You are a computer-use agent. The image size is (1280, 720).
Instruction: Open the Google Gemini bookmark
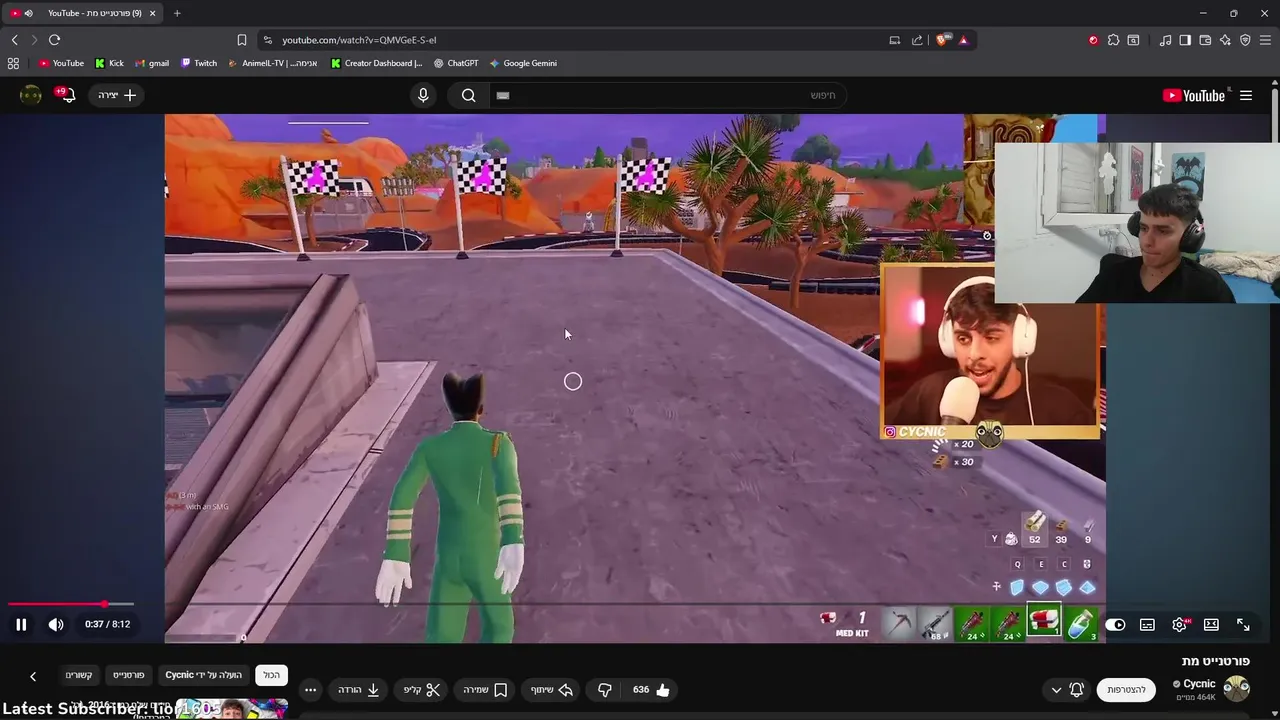pos(523,63)
